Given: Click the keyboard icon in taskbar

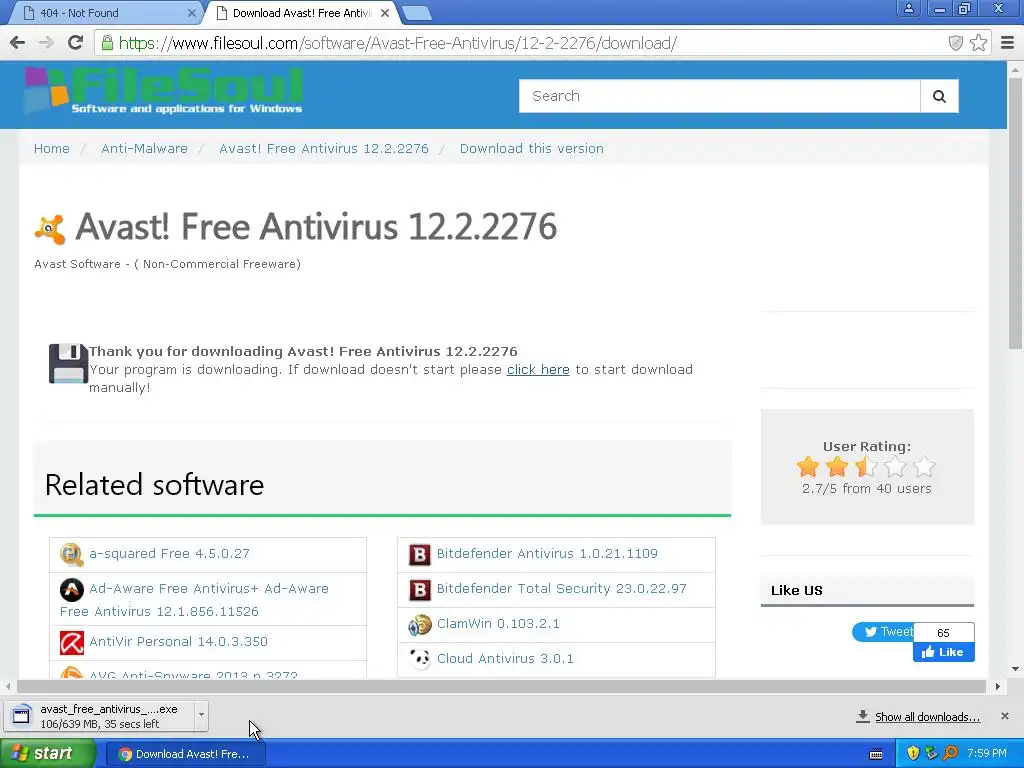Looking at the screenshot, I should click(x=876, y=754).
